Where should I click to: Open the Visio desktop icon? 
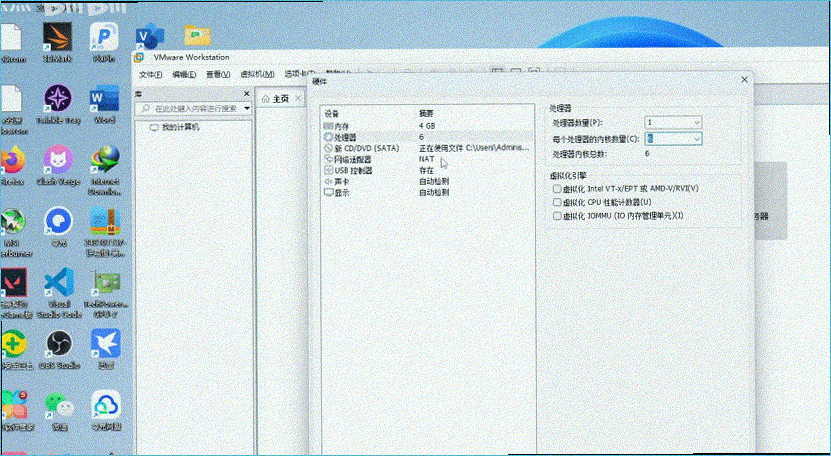(149, 37)
